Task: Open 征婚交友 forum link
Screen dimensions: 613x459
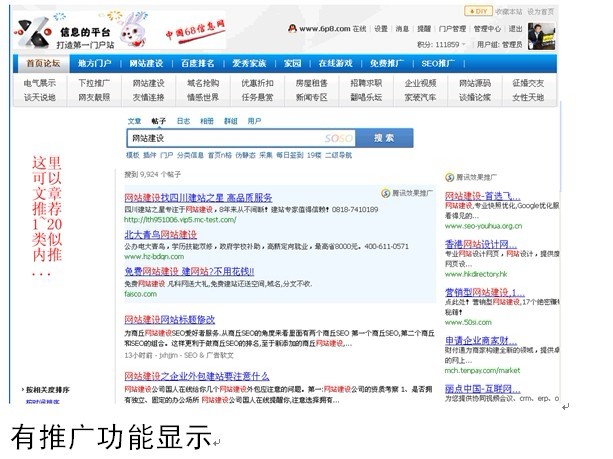Action: click(x=528, y=83)
